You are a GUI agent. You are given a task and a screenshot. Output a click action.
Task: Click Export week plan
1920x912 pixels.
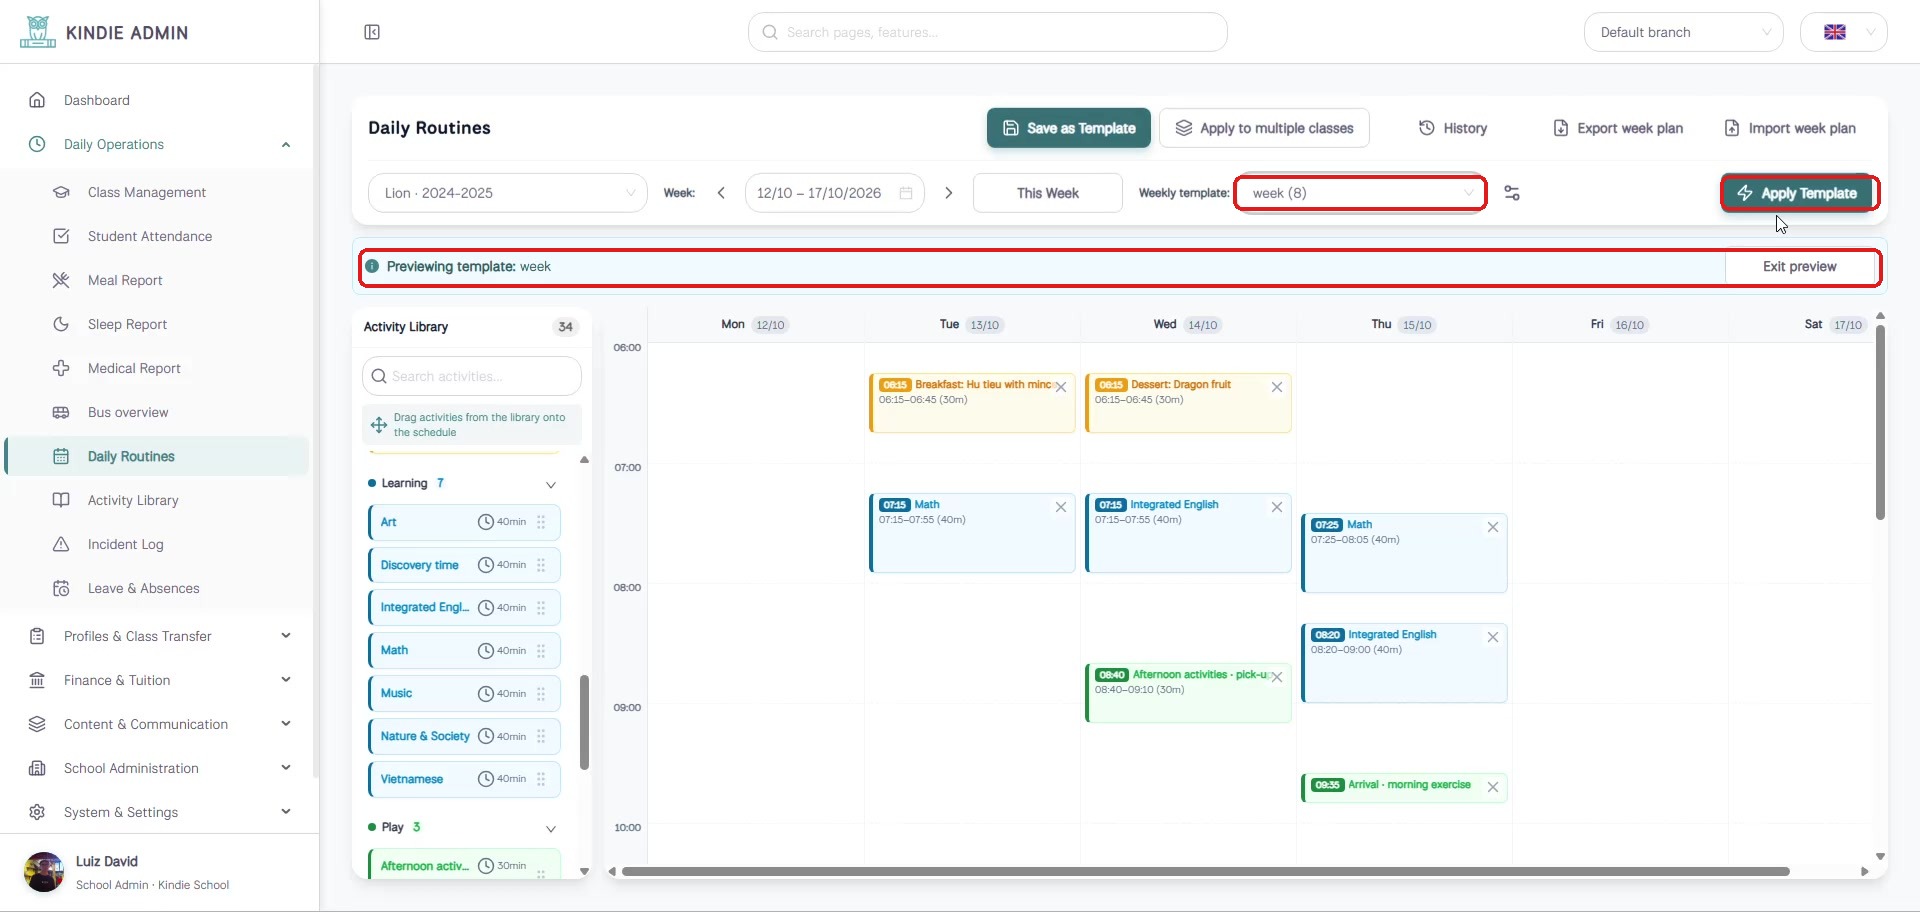point(1618,128)
